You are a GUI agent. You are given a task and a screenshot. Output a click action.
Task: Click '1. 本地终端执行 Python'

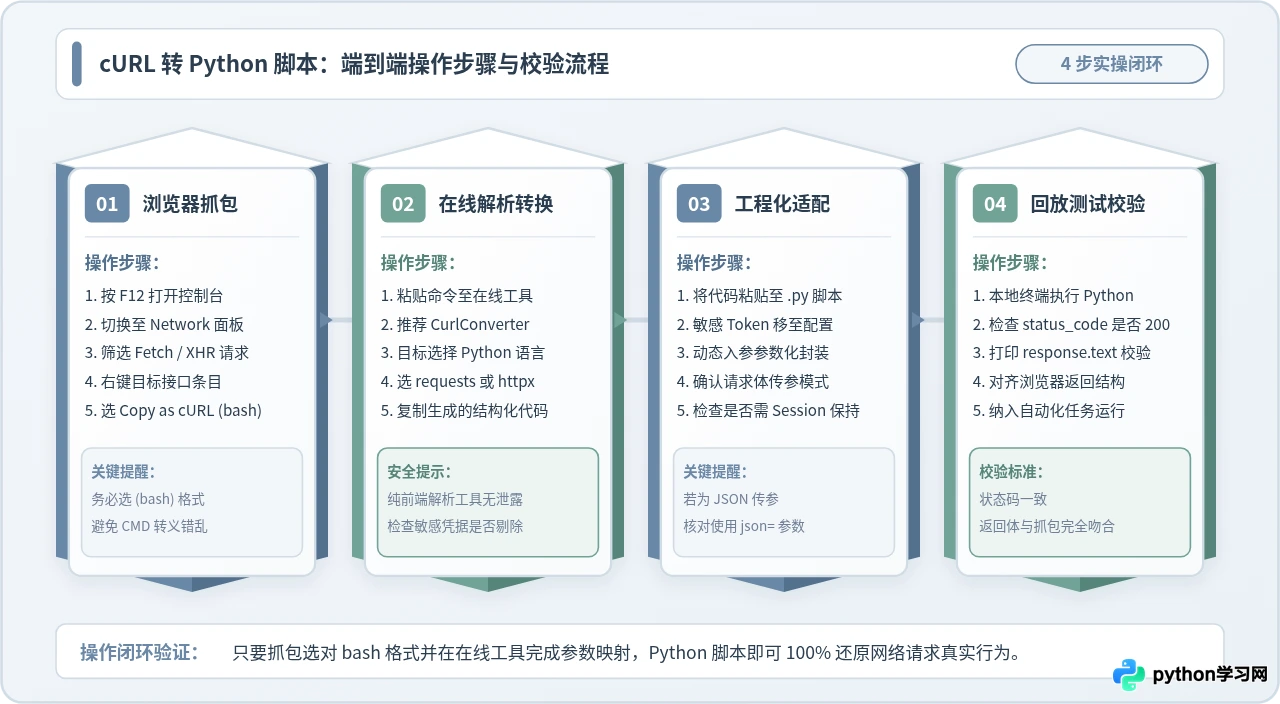click(1053, 296)
